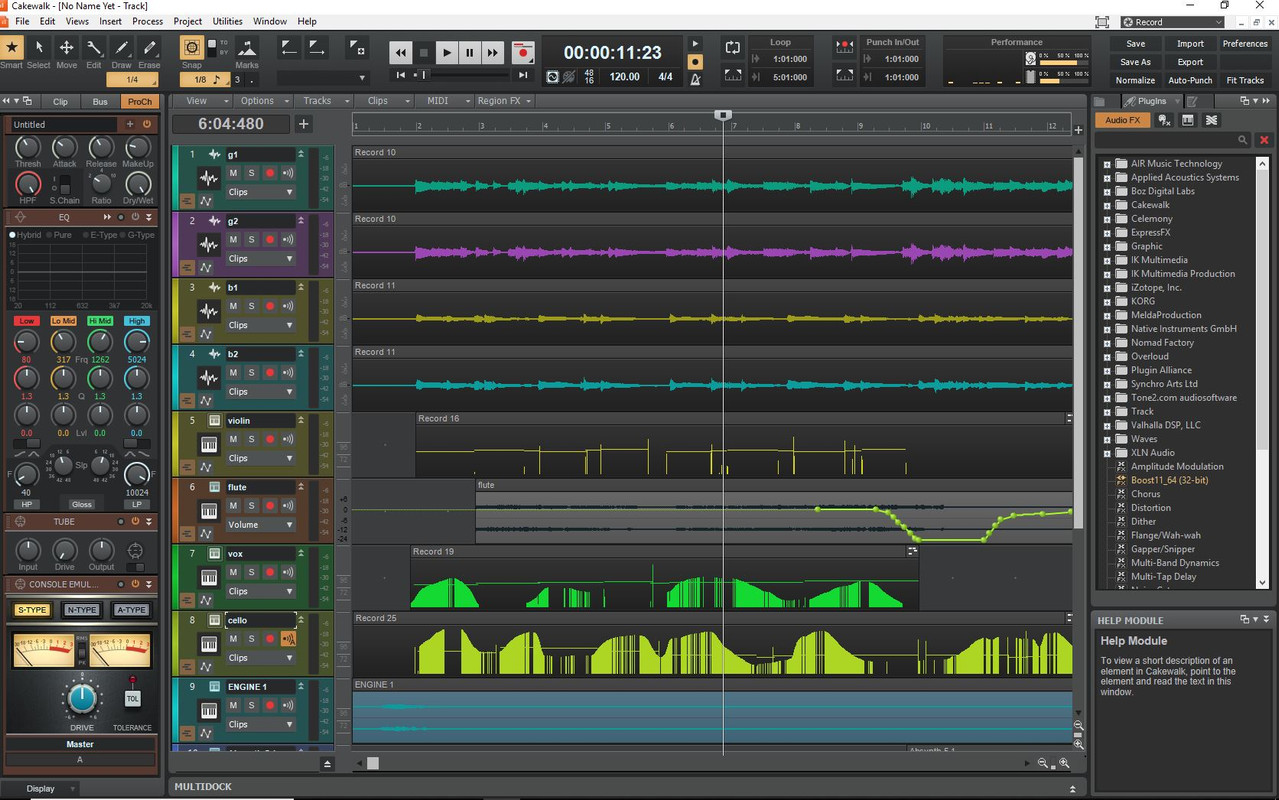The height and width of the screenshot is (800, 1279).
Task: Open the empty toolbar combo box dropdown
Action: point(323,78)
